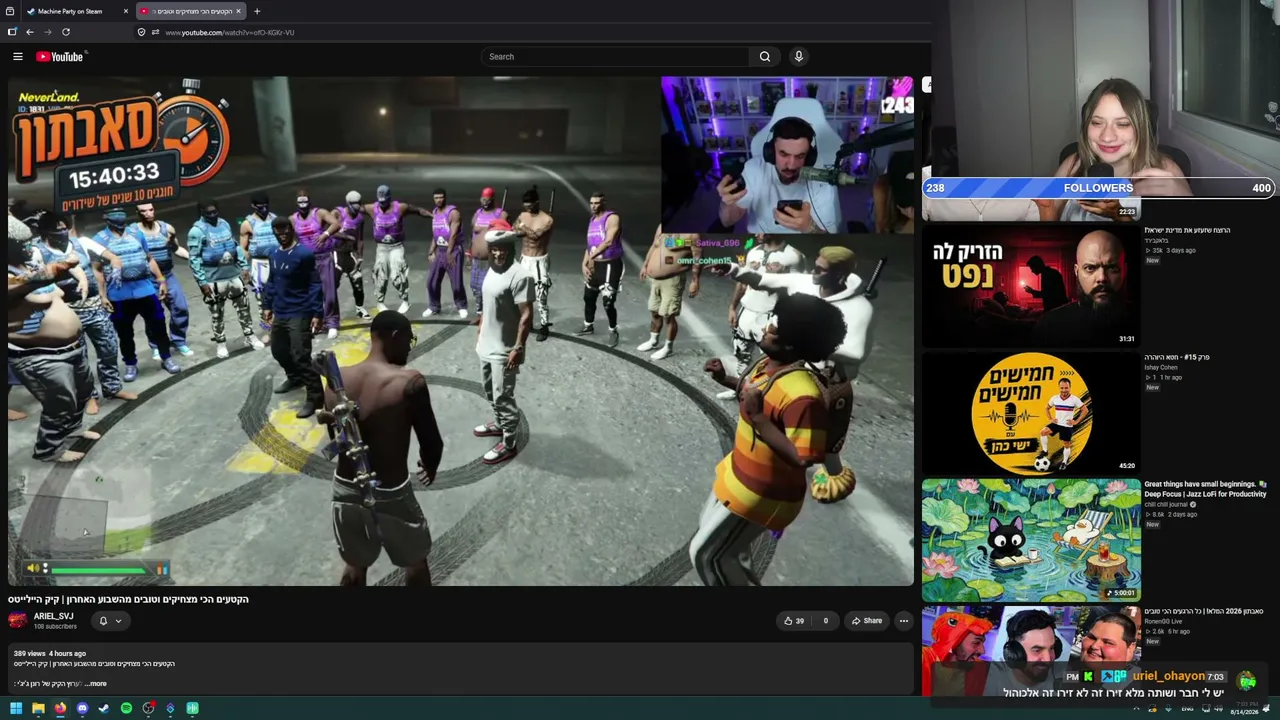The width and height of the screenshot is (1280, 720).
Task: Open the black cat lotus pond LoFi thumbnail
Action: pos(1030,540)
